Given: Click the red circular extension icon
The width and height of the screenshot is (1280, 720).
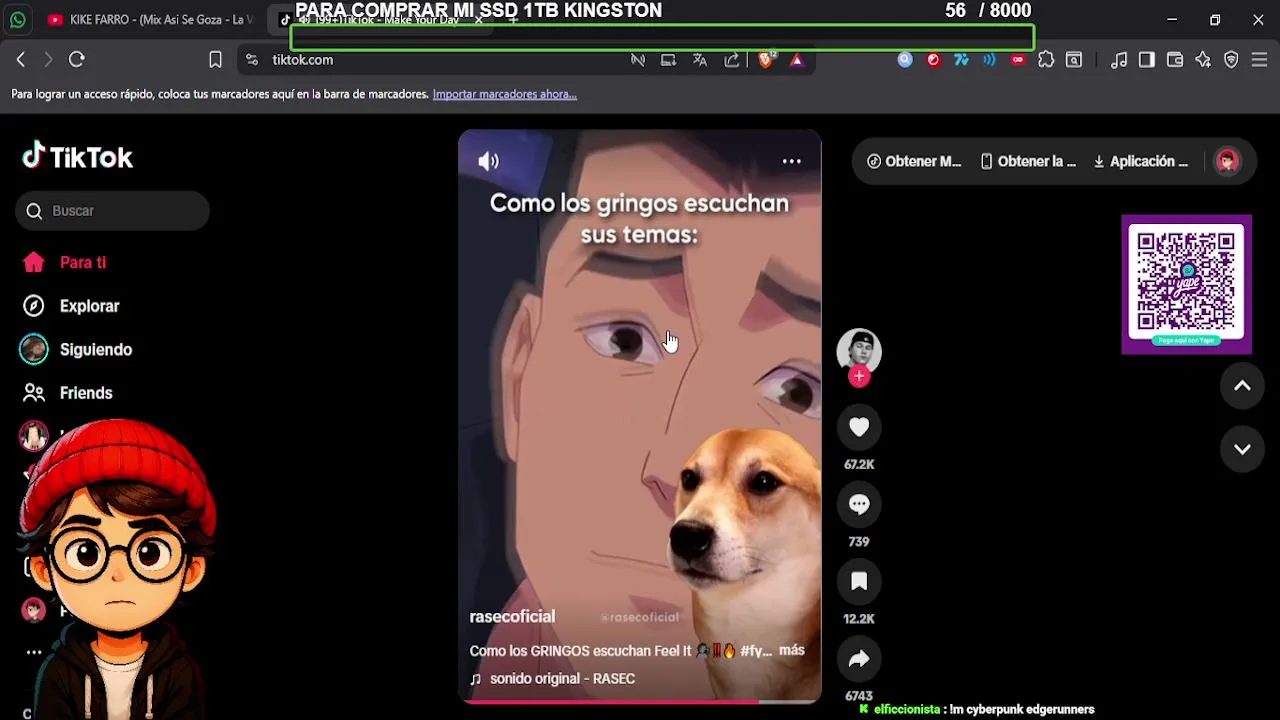Looking at the screenshot, I should coord(933,60).
